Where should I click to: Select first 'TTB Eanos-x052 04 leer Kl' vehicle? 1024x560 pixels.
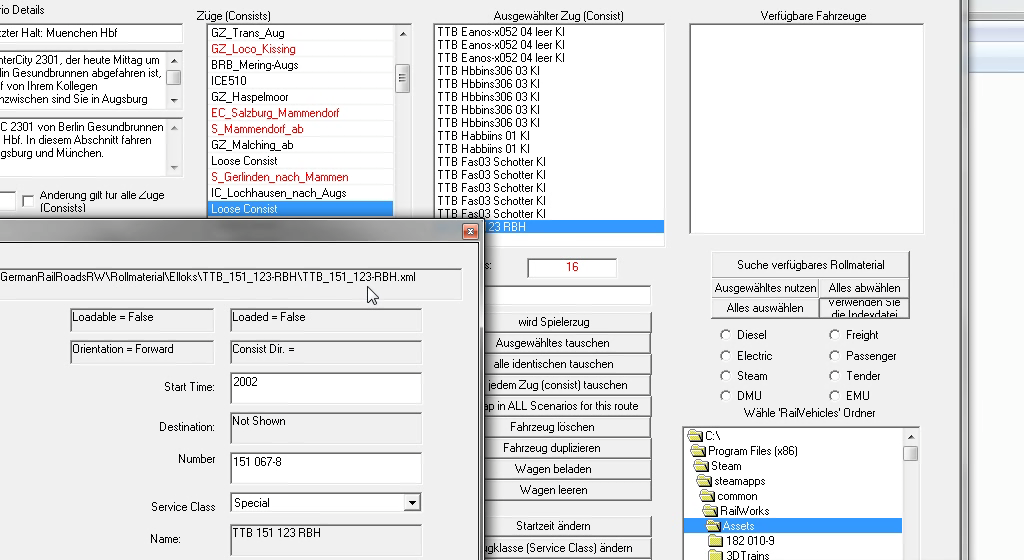pyautogui.click(x=549, y=32)
